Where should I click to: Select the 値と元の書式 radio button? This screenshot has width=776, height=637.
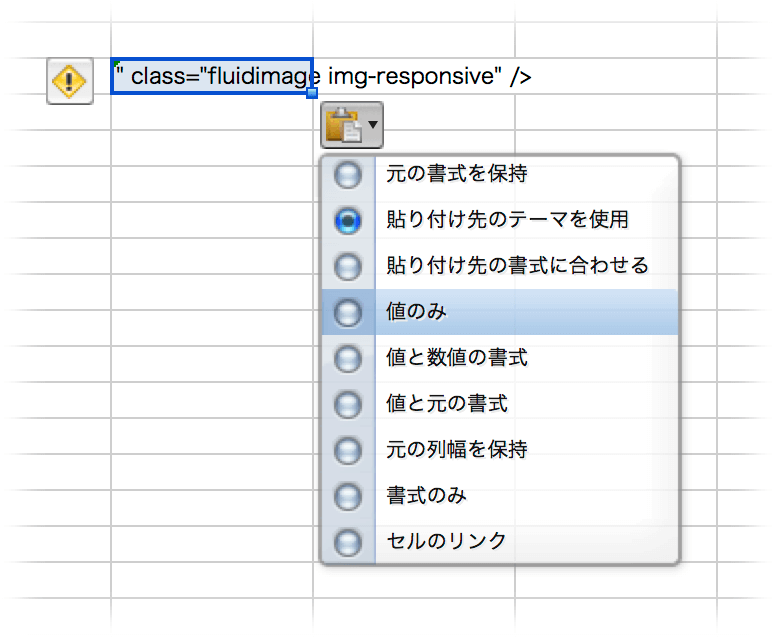pos(348,405)
